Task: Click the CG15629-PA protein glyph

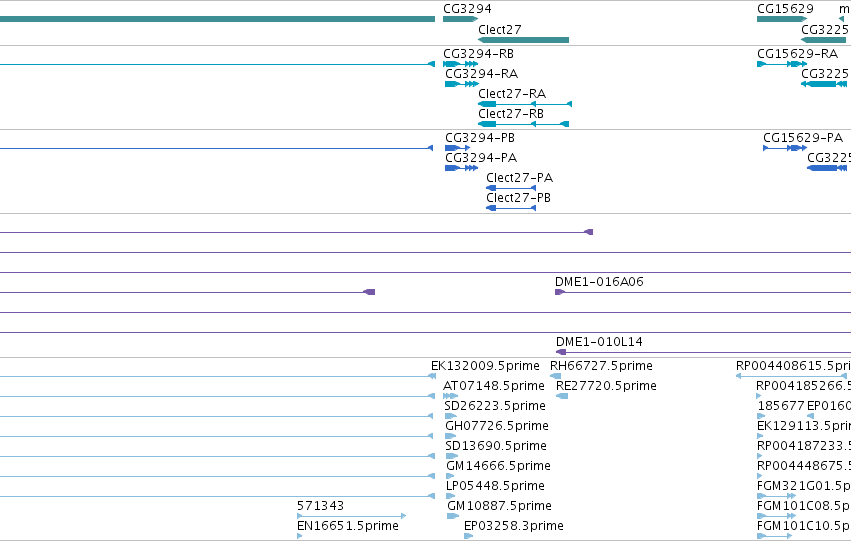Action: [x=785, y=148]
